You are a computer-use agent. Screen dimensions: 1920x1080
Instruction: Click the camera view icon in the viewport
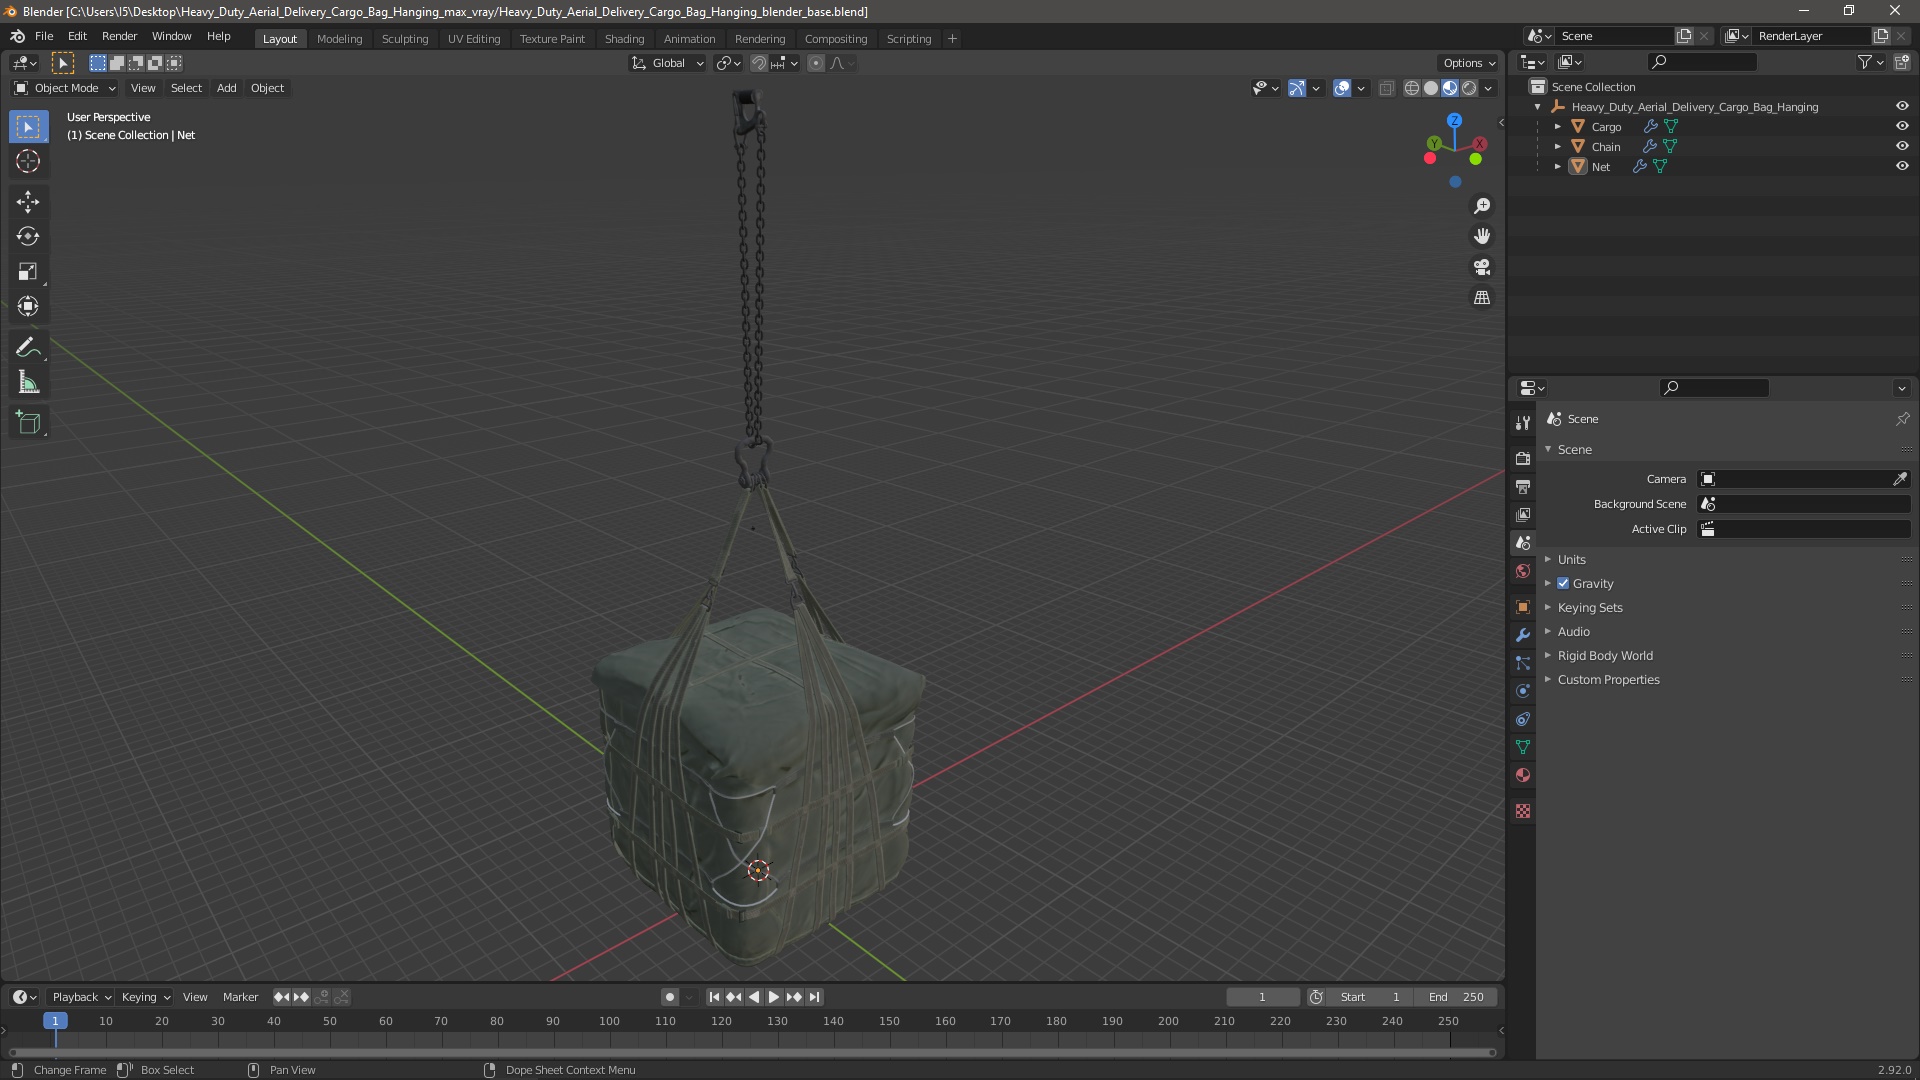1482,267
